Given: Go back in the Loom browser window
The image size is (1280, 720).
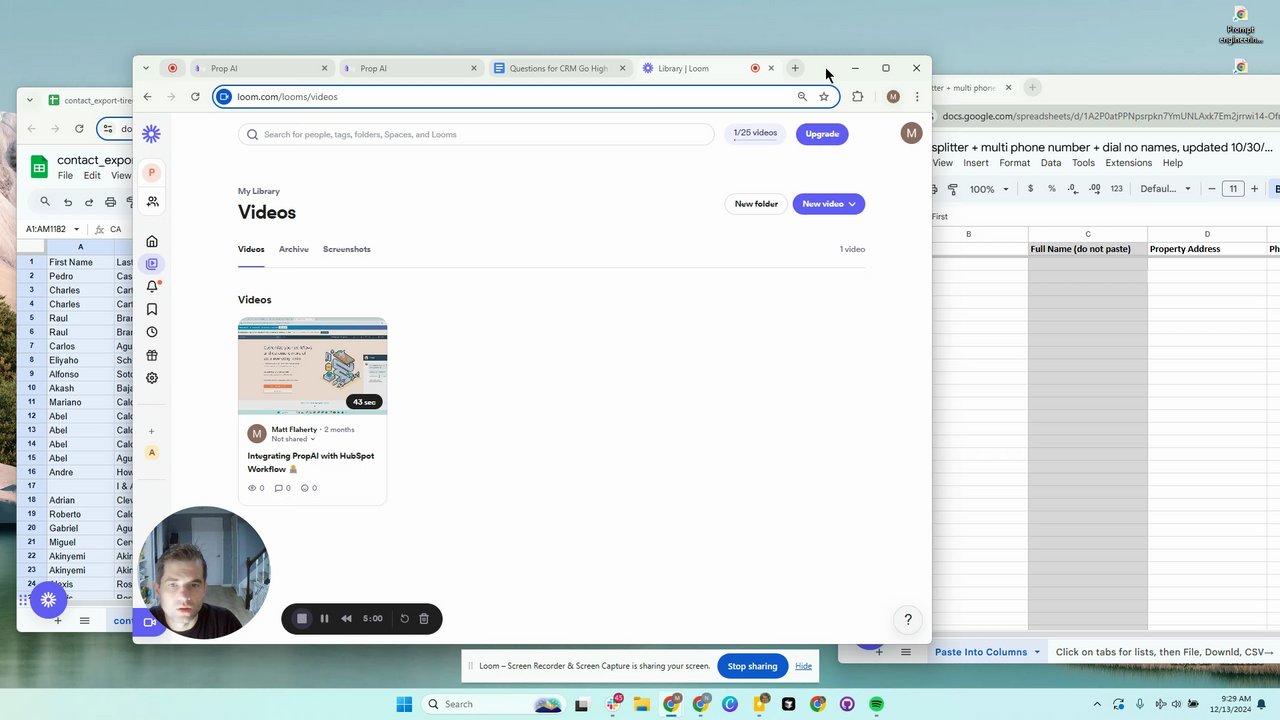Looking at the screenshot, I should pyautogui.click(x=147, y=97).
